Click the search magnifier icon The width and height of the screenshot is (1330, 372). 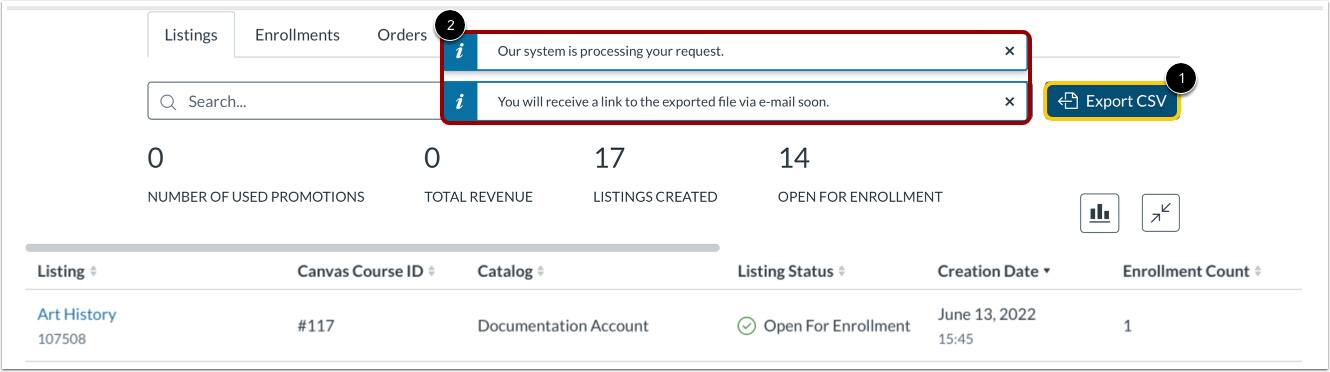(x=168, y=102)
